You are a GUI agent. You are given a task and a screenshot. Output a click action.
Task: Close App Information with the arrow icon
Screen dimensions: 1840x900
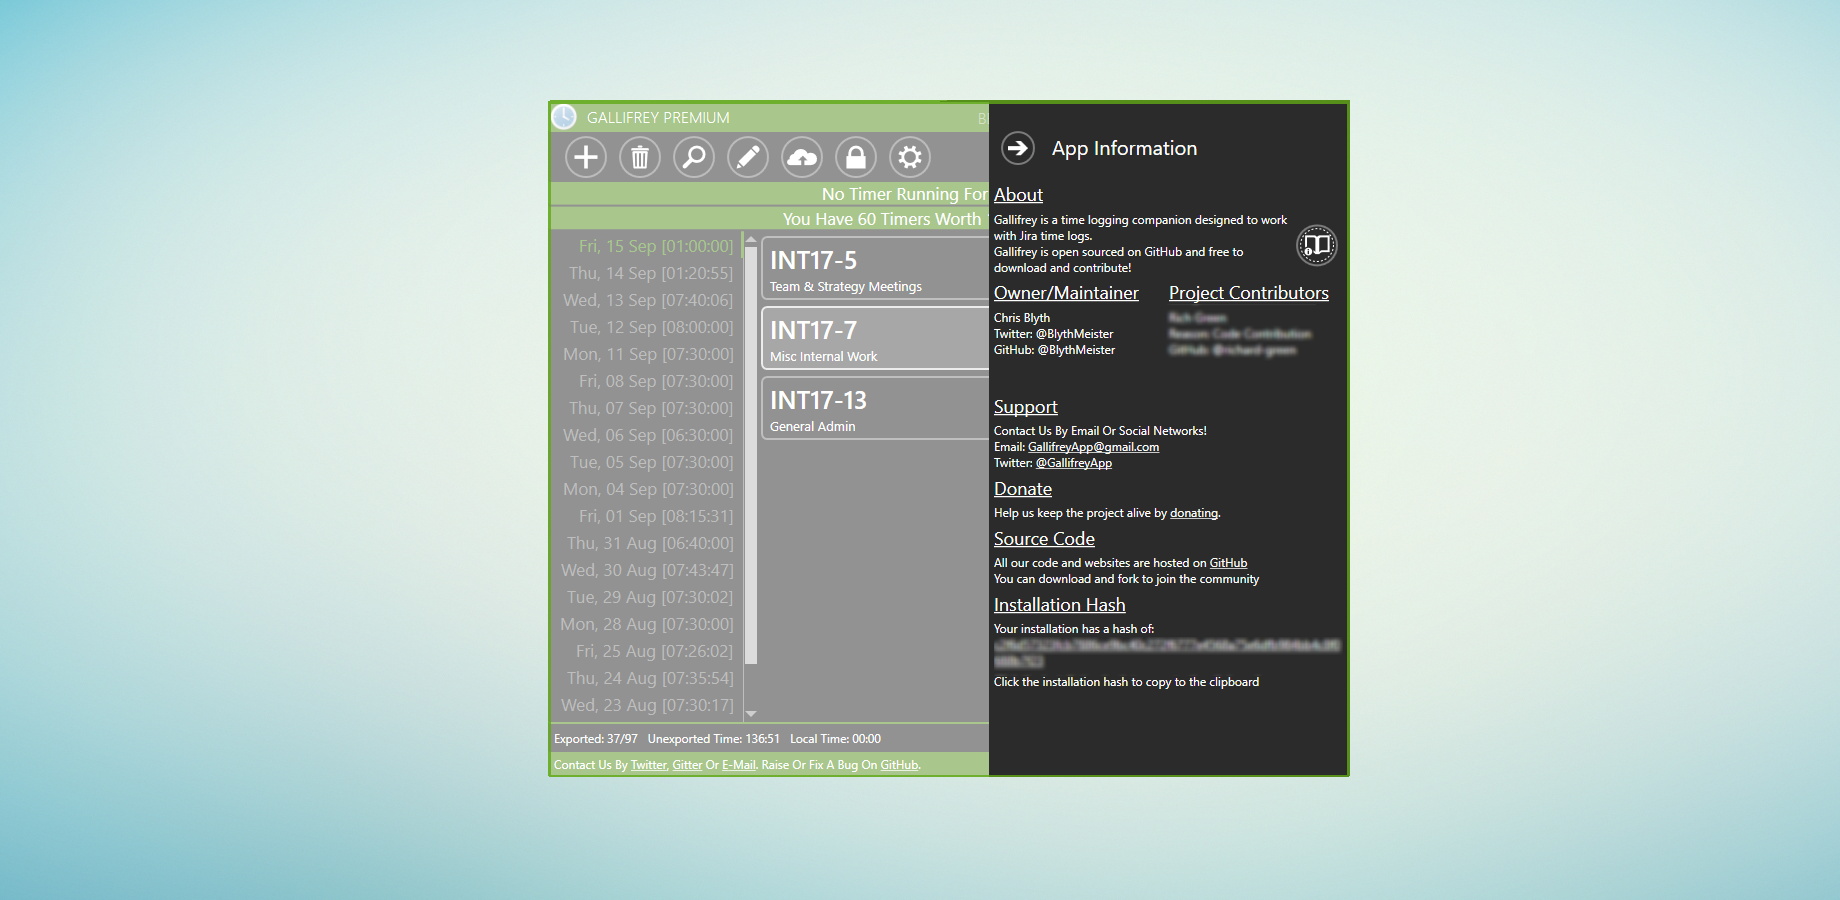coord(1018,148)
